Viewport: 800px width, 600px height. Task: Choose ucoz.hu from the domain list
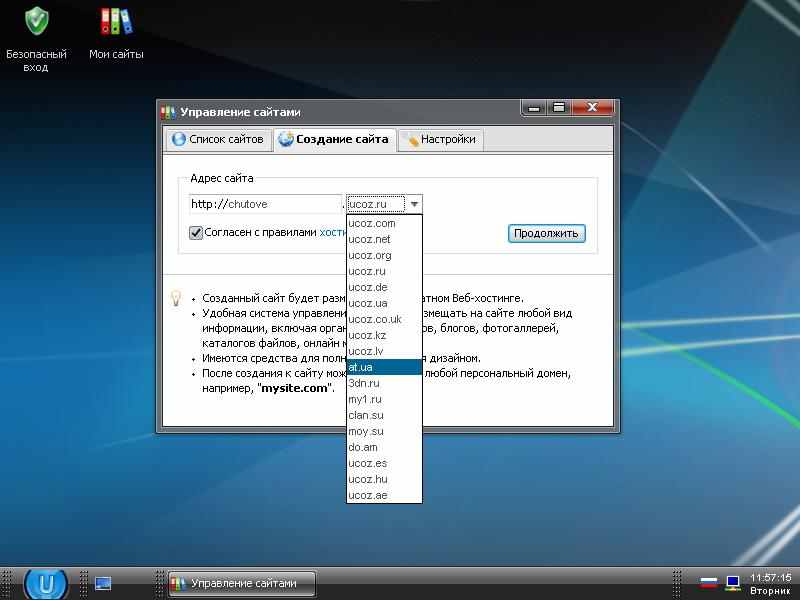point(384,479)
